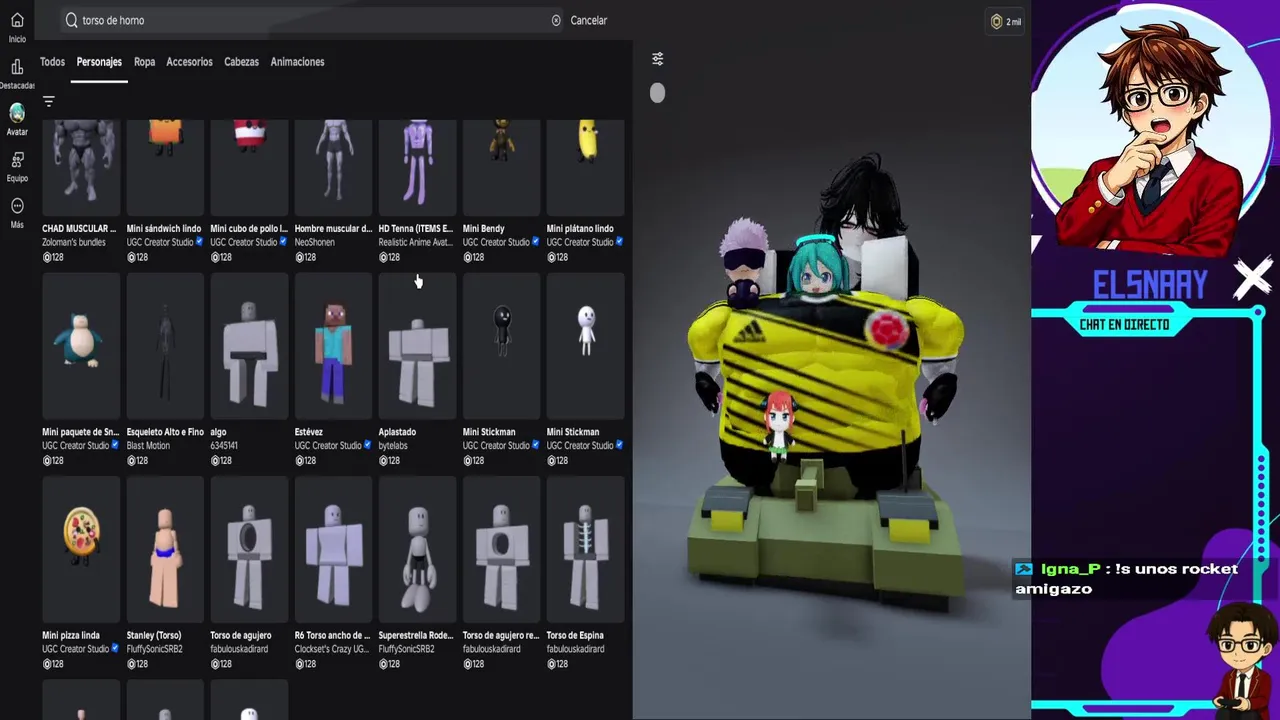The image size is (1280, 720).
Task: Select the 'algo' character thumbnail
Action: (249, 346)
